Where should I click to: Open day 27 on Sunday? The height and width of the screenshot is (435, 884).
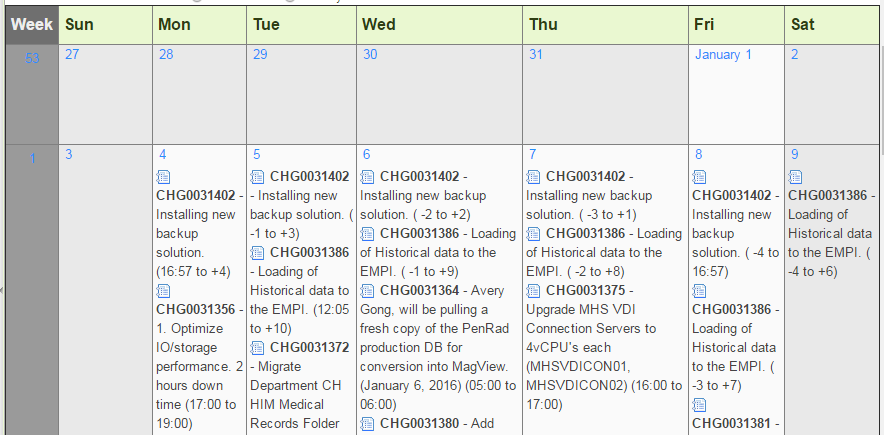tap(72, 55)
